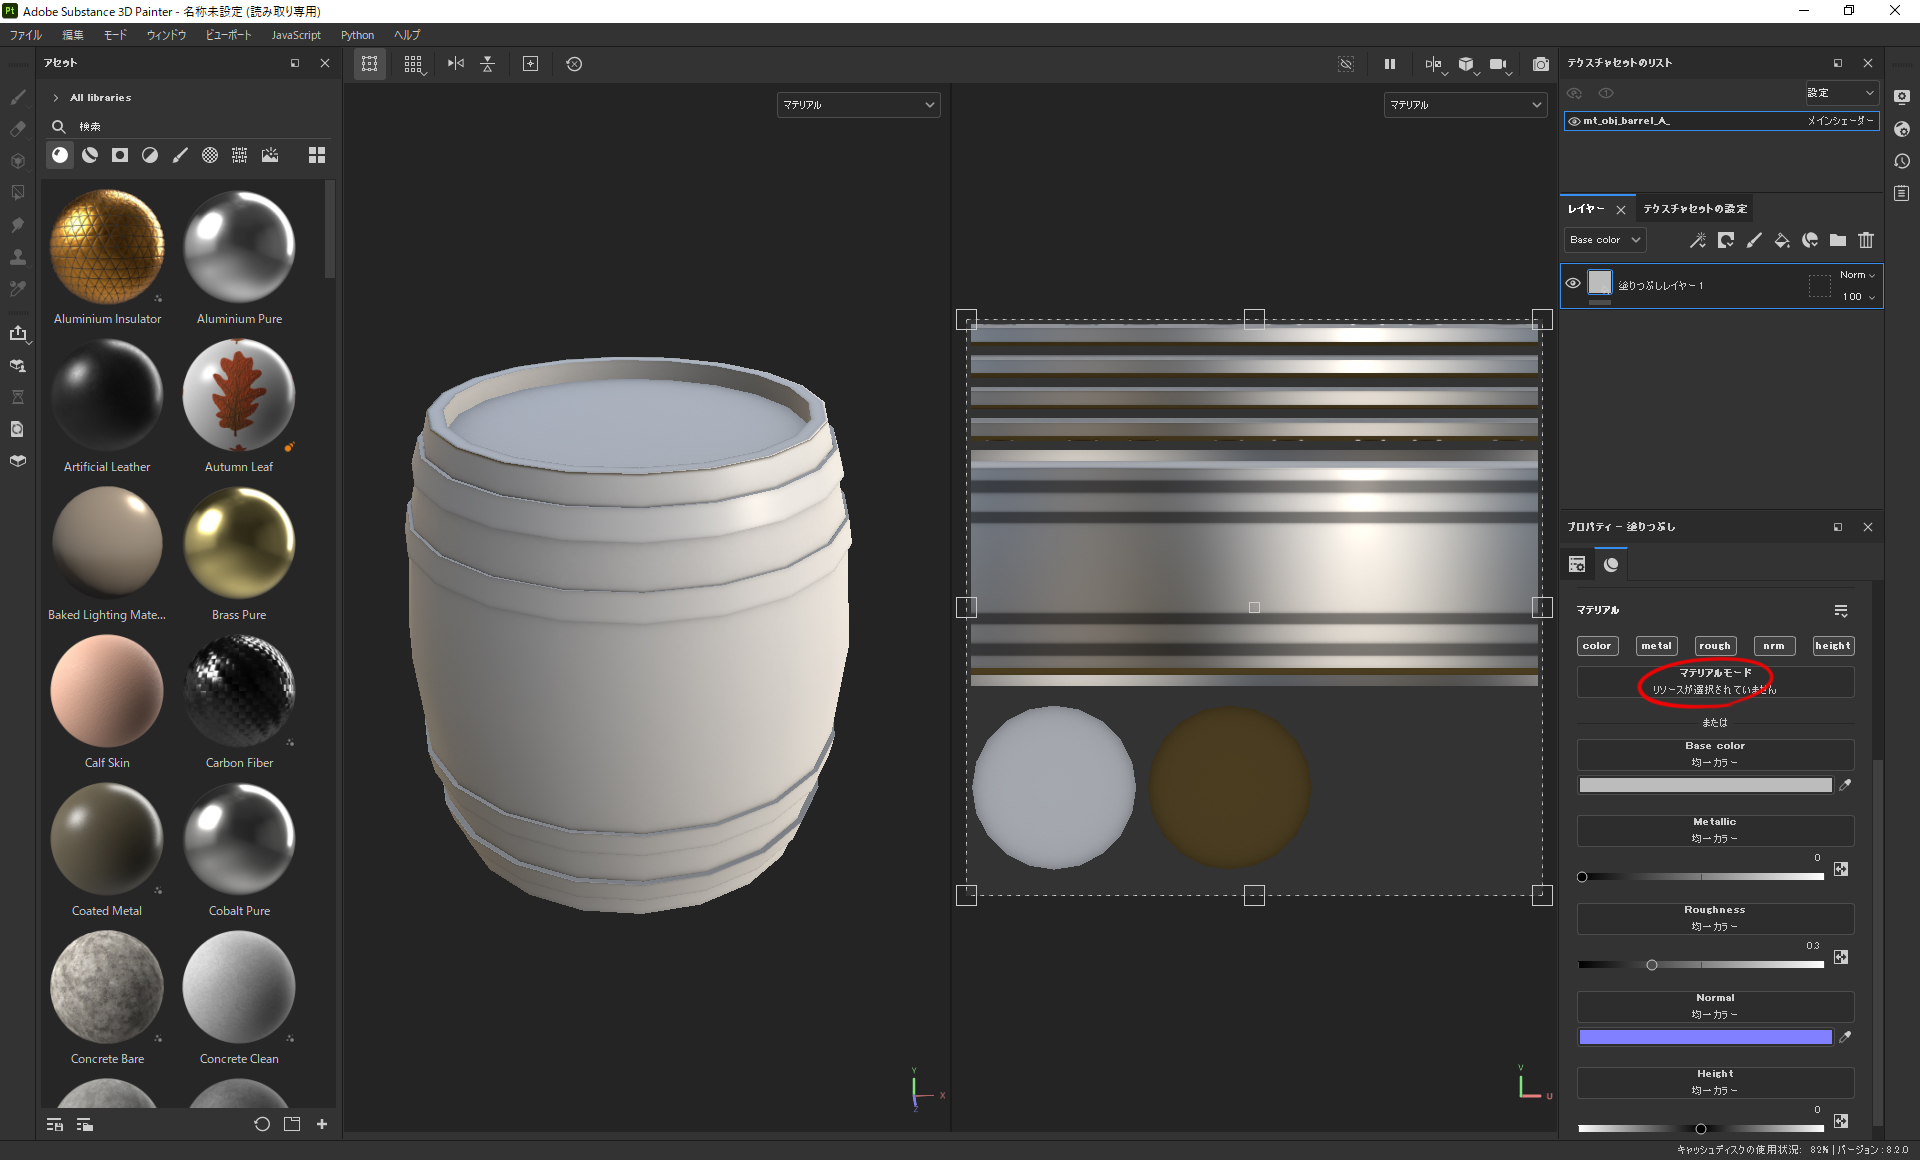Click the pause rendering icon
The height and width of the screenshot is (1160, 1920).
[1390, 64]
